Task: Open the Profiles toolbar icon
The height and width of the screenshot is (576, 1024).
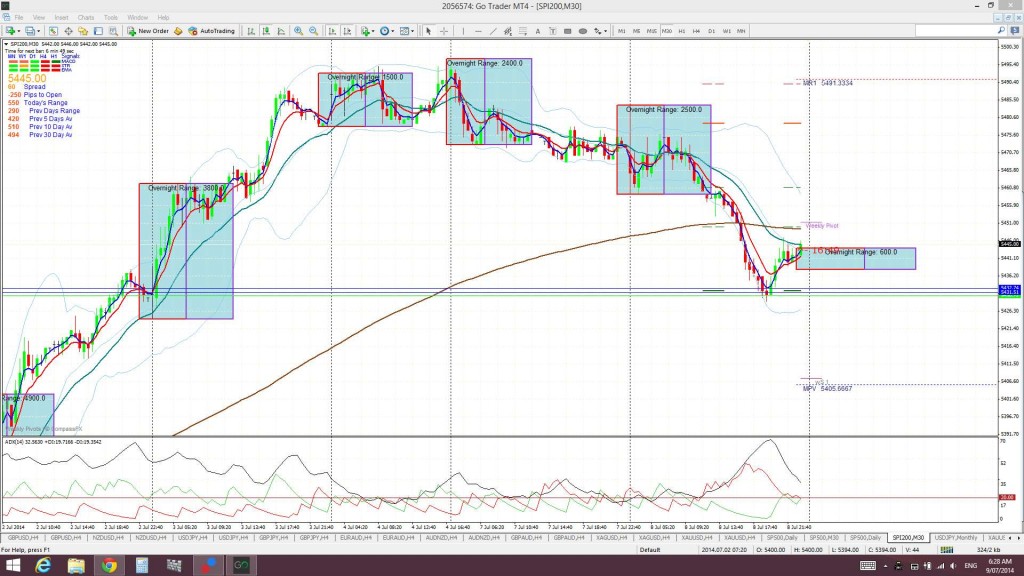Action: pyautogui.click(x=29, y=31)
